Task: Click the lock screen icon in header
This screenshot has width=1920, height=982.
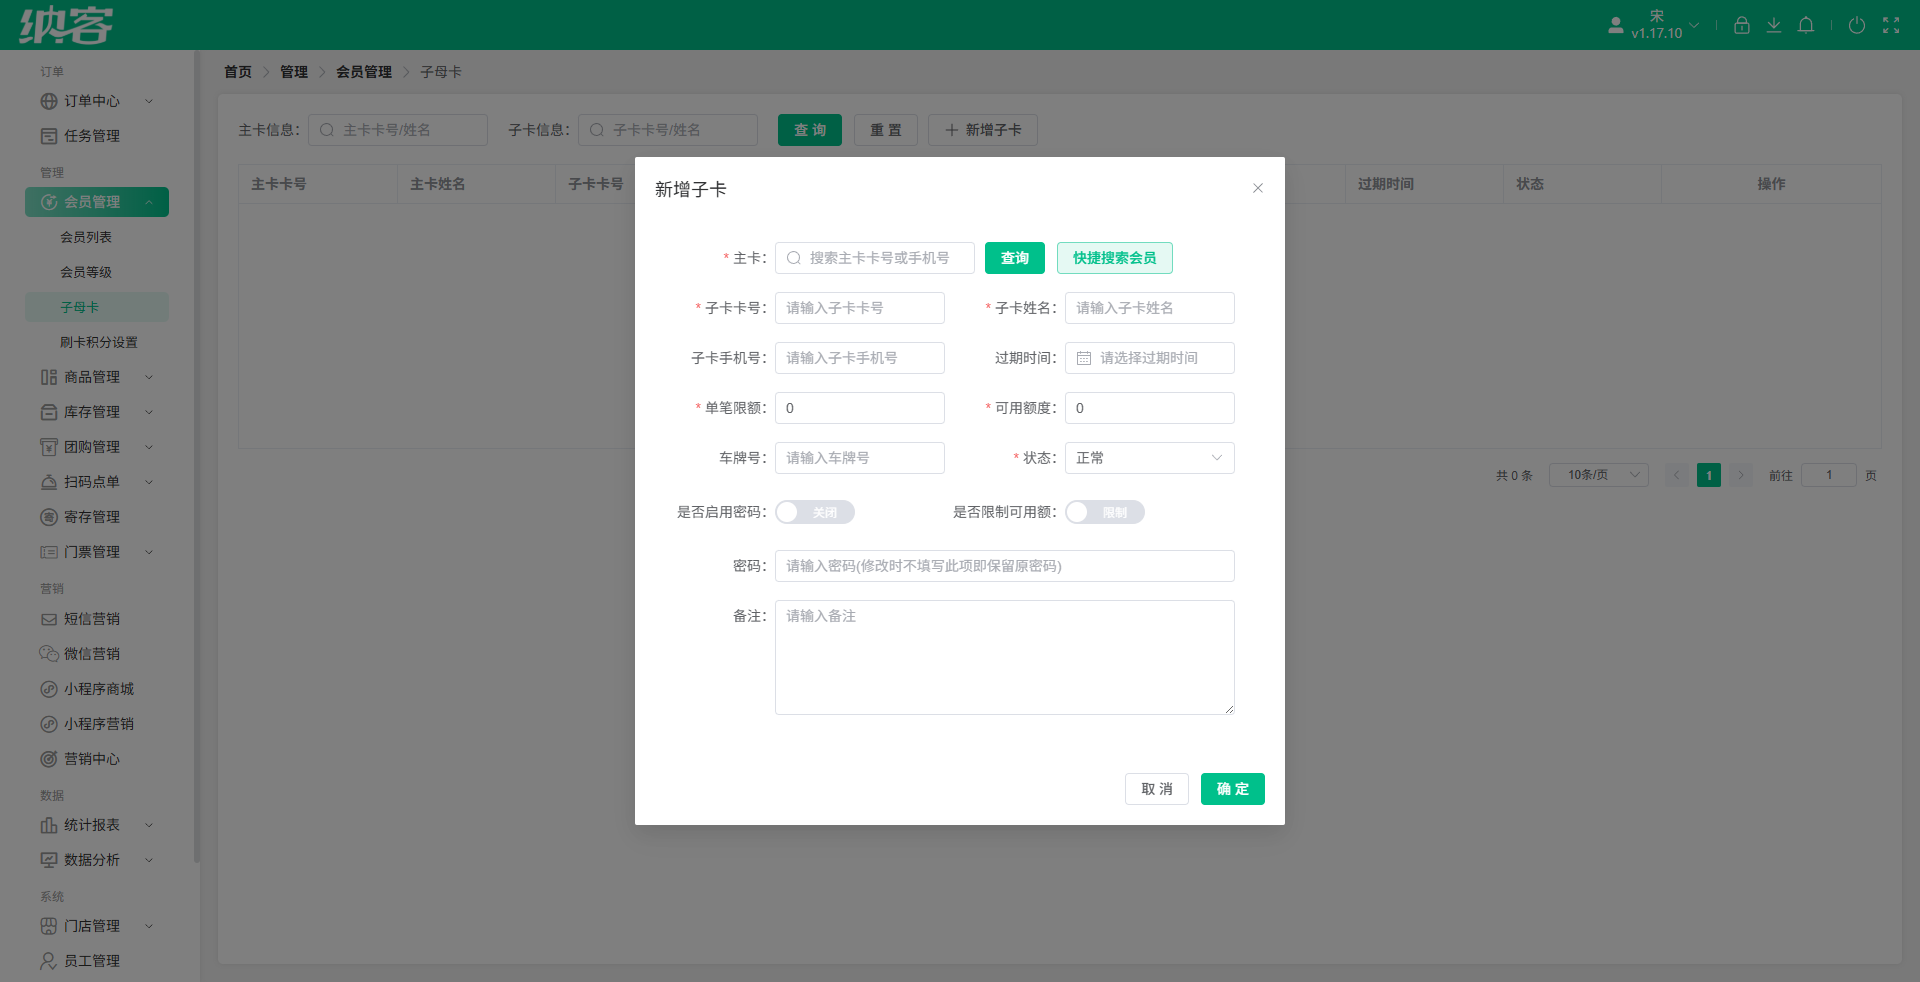Action: coord(1741,25)
